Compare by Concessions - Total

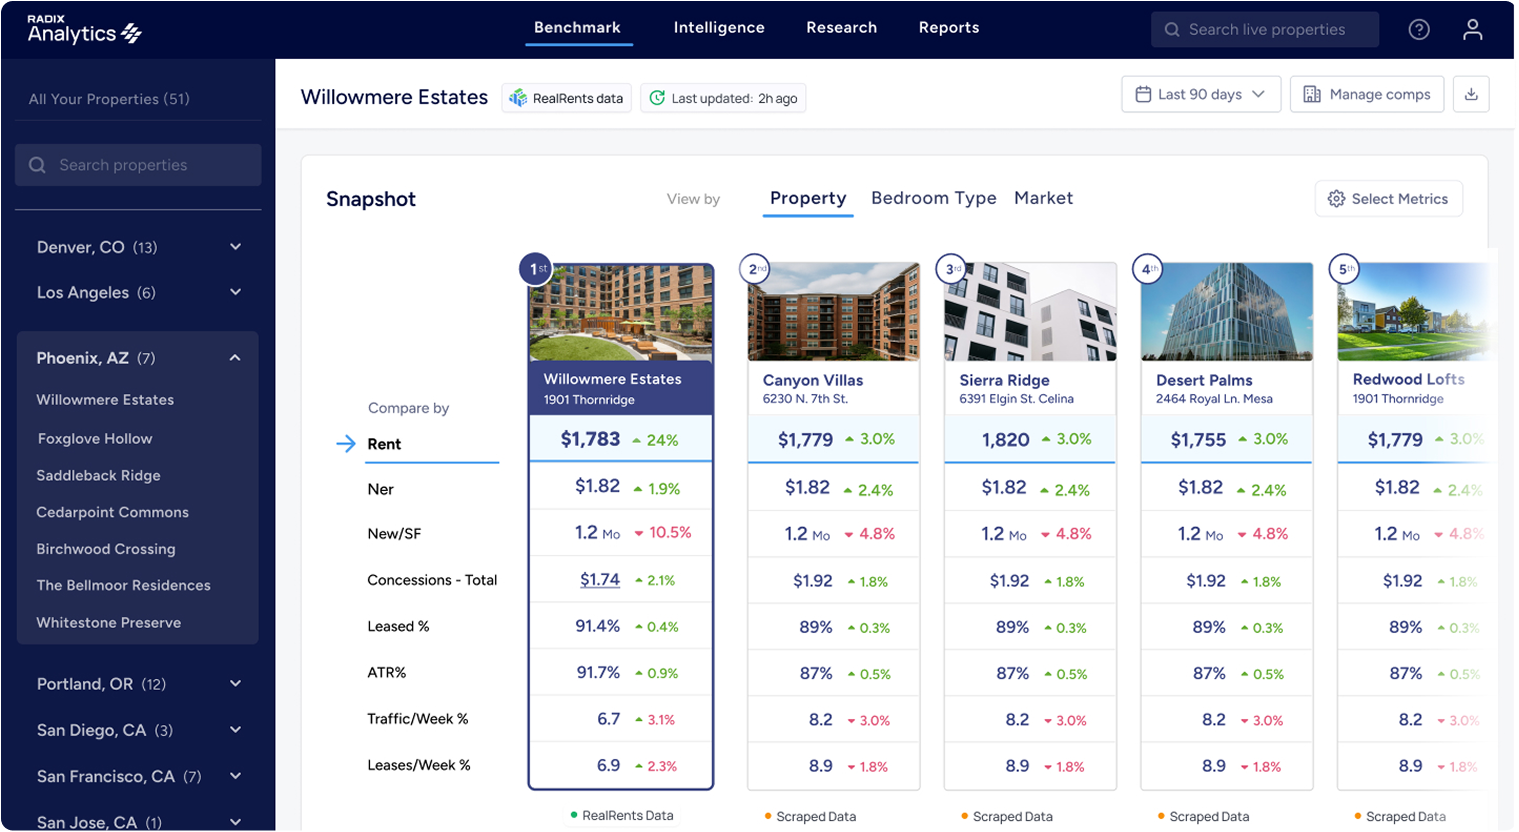(x=432, y=580)
